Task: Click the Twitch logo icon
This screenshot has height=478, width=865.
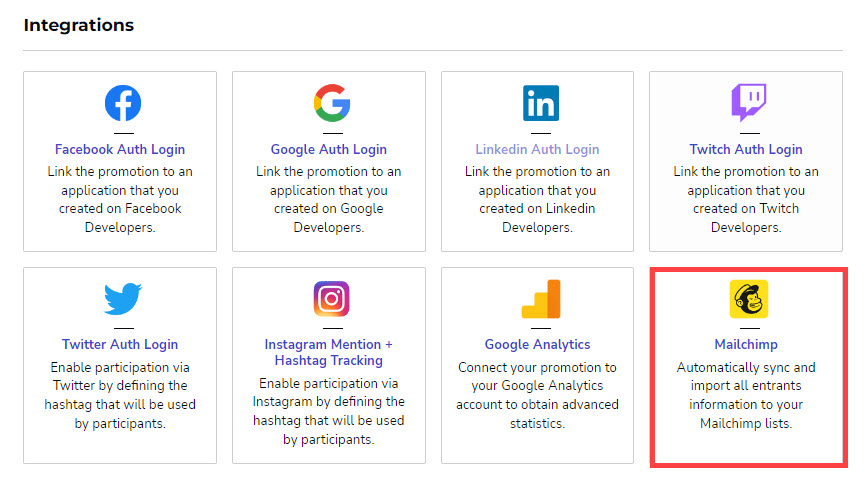Action: point(747,103)
